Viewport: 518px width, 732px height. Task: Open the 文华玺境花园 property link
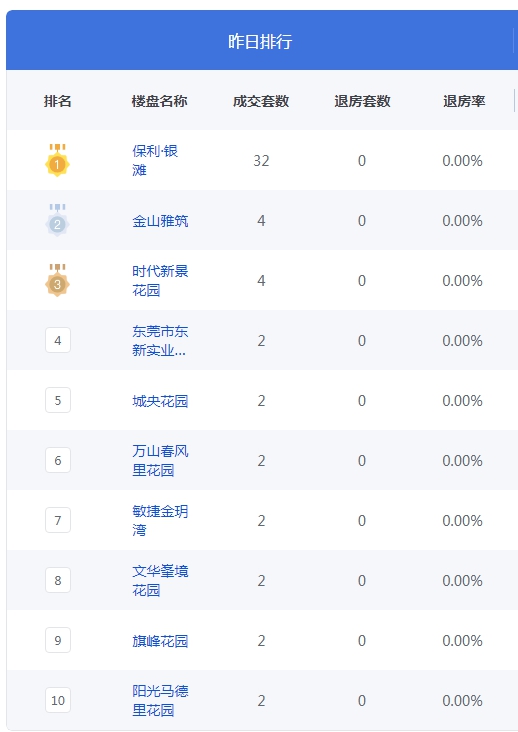click(x=160, y=580)
